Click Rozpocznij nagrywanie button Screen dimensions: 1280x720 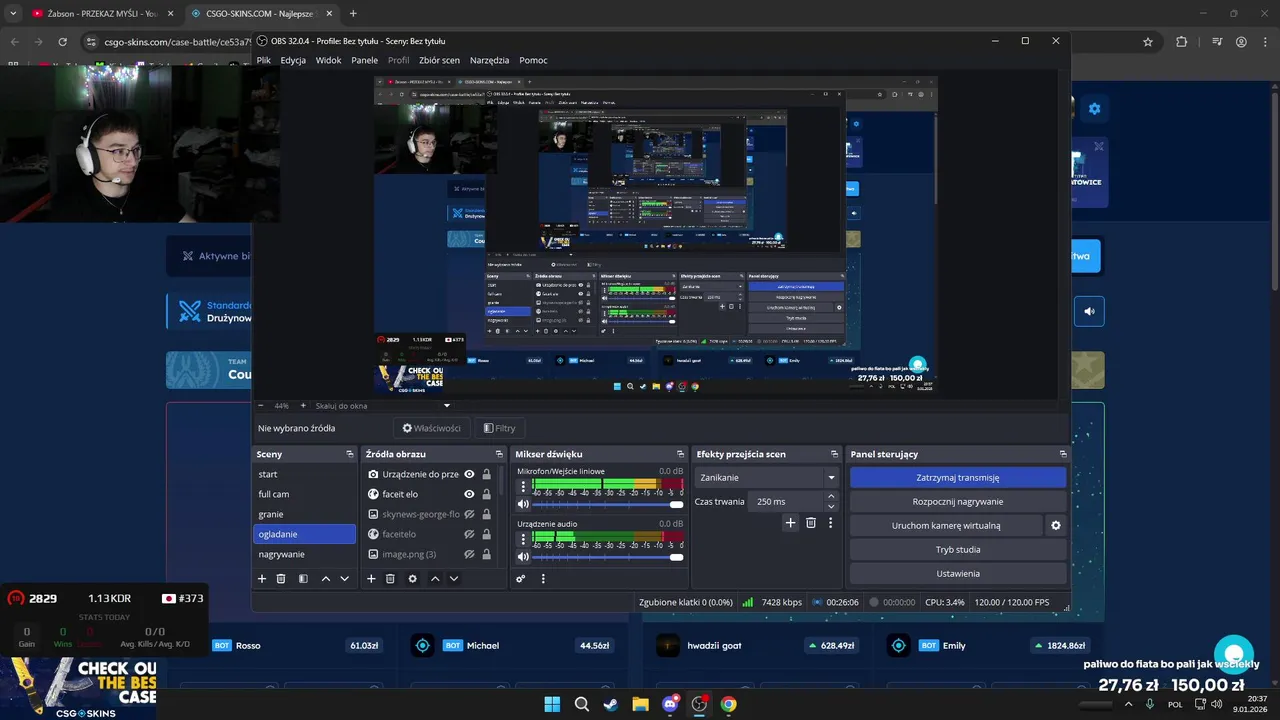tap(957, 501)
